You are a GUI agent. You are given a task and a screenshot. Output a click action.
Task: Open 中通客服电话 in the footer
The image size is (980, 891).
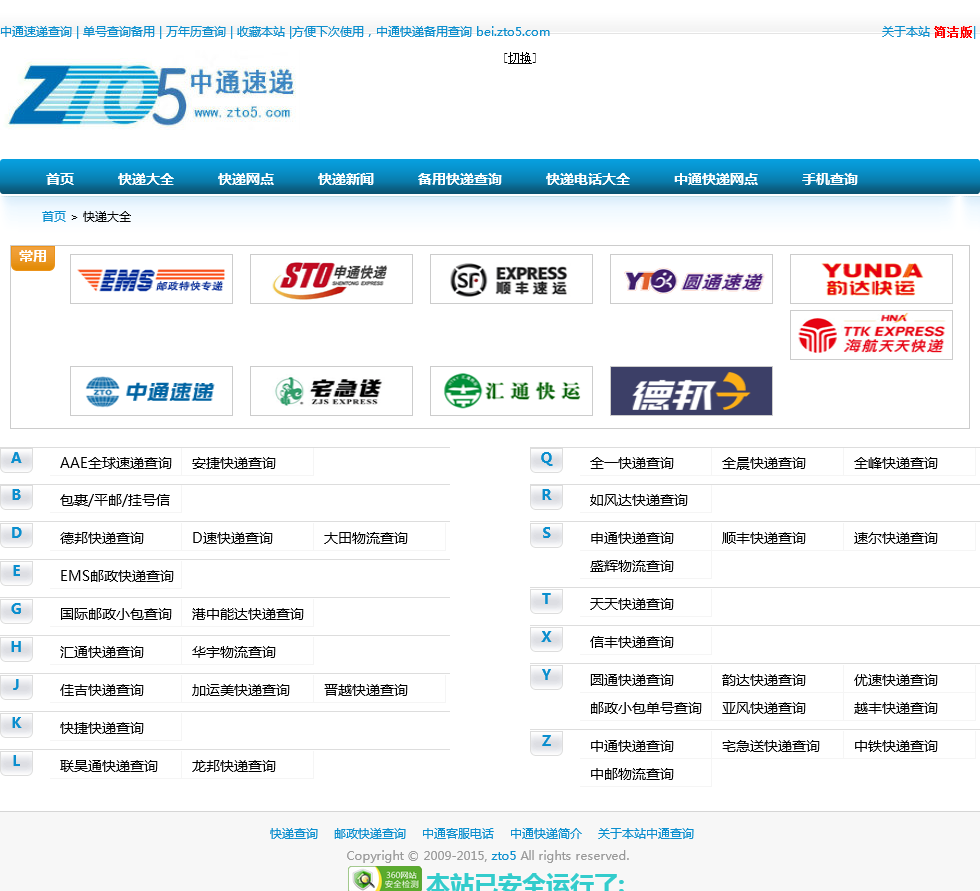(458, 834)
